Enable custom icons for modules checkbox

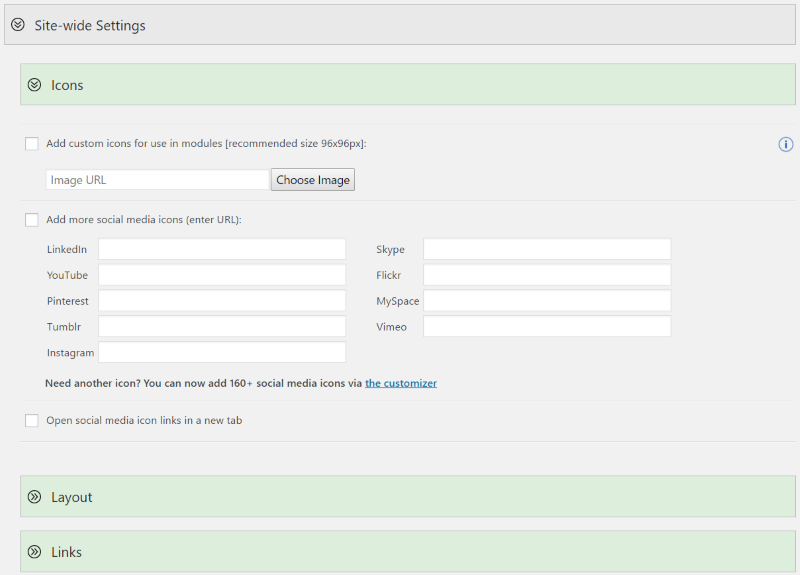coord(32,144)
